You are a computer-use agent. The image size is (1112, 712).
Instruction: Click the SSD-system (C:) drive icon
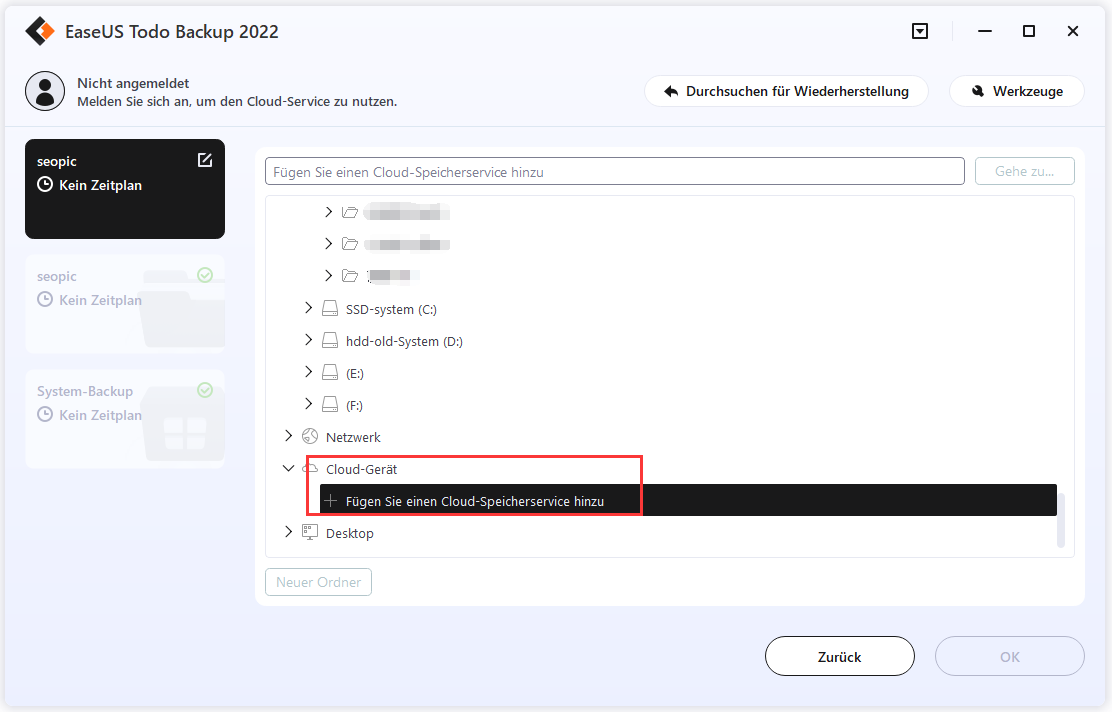point(330,308)
